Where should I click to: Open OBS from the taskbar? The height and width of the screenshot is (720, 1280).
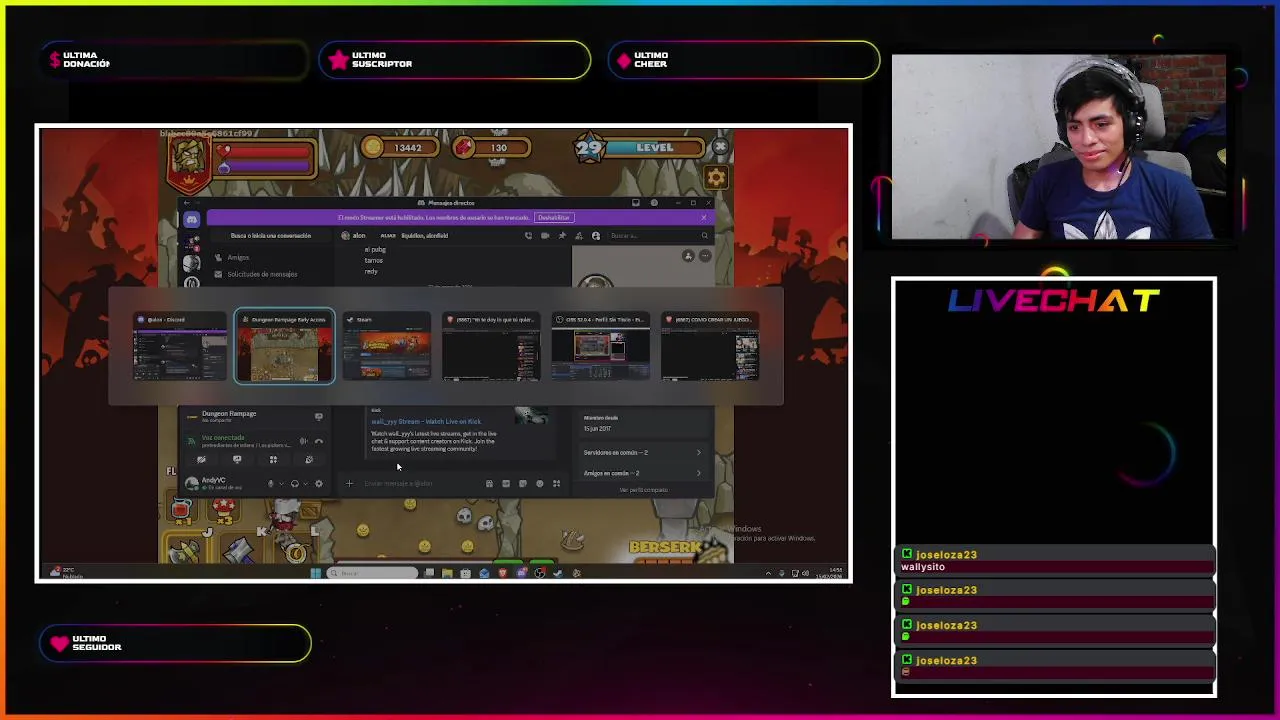click(x=539, y=573)
